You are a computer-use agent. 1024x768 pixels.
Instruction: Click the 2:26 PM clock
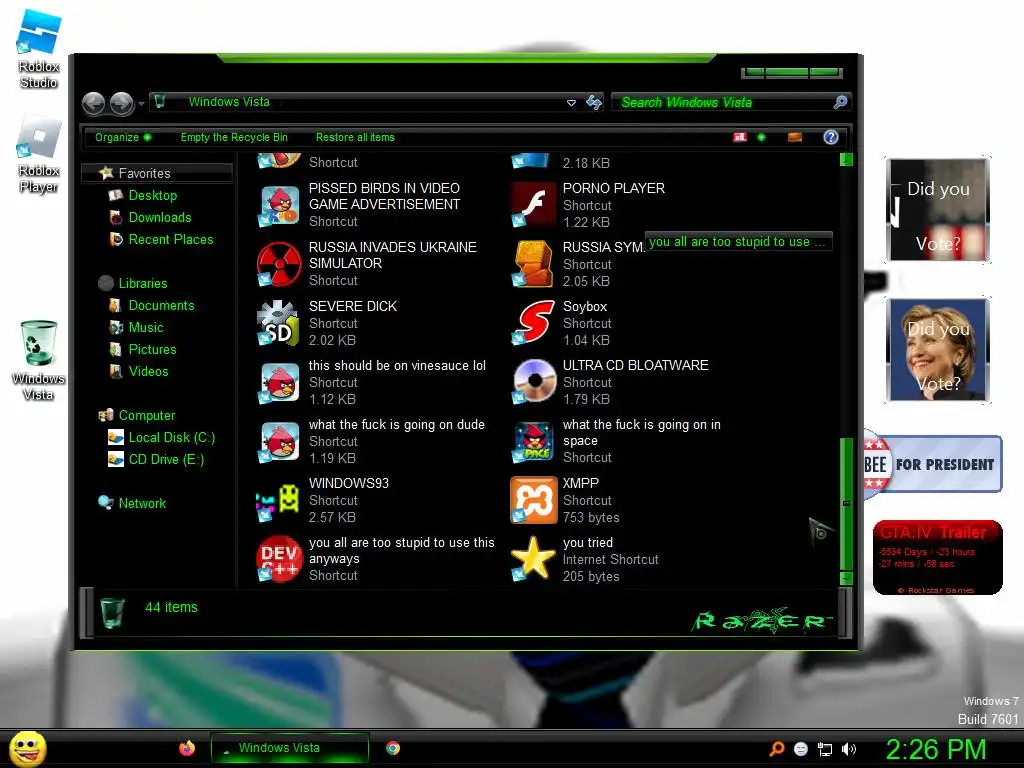(x=935, y=749)
